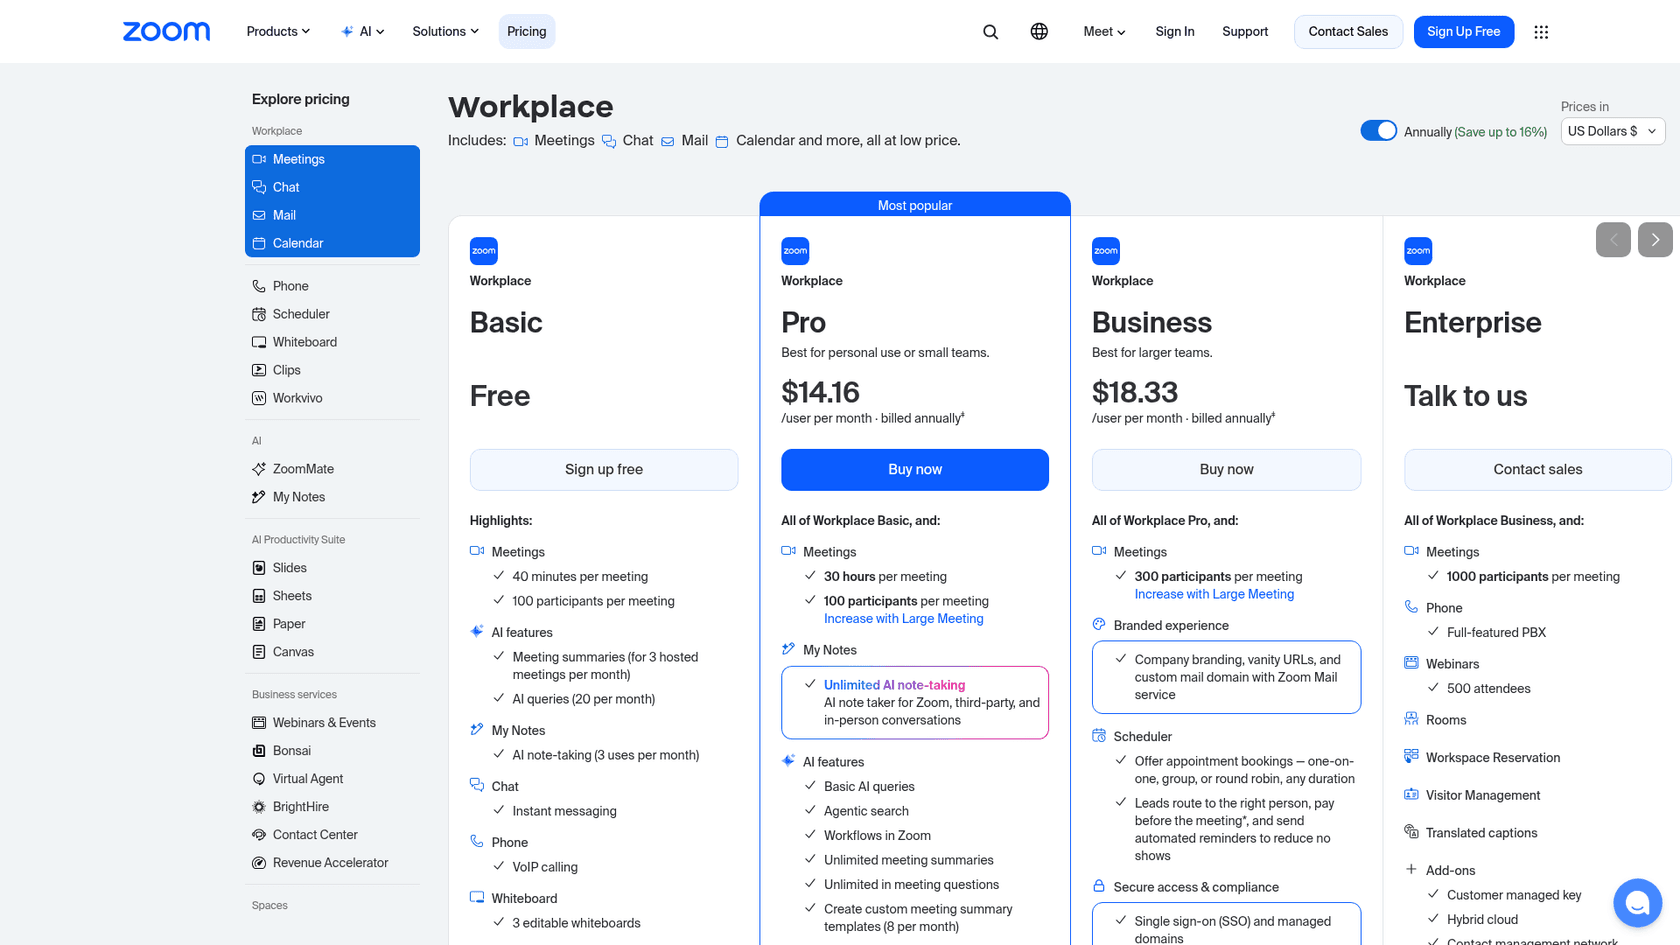Click Sign Up Free header button
The image size is (1680, 945).
pos(1464,32)
